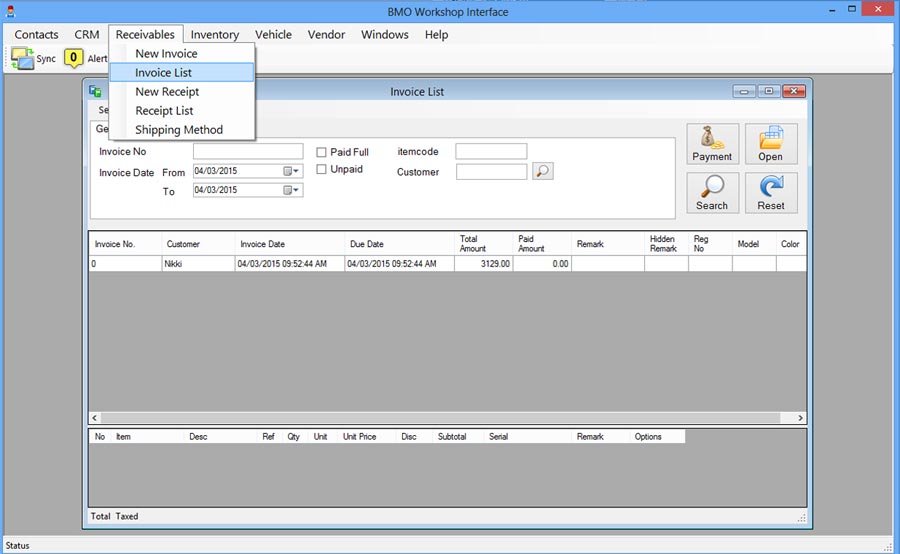The image size is (900, 554).
Task: Click the Desc column header
Action: pyautogui.click(x=220, y=437)
